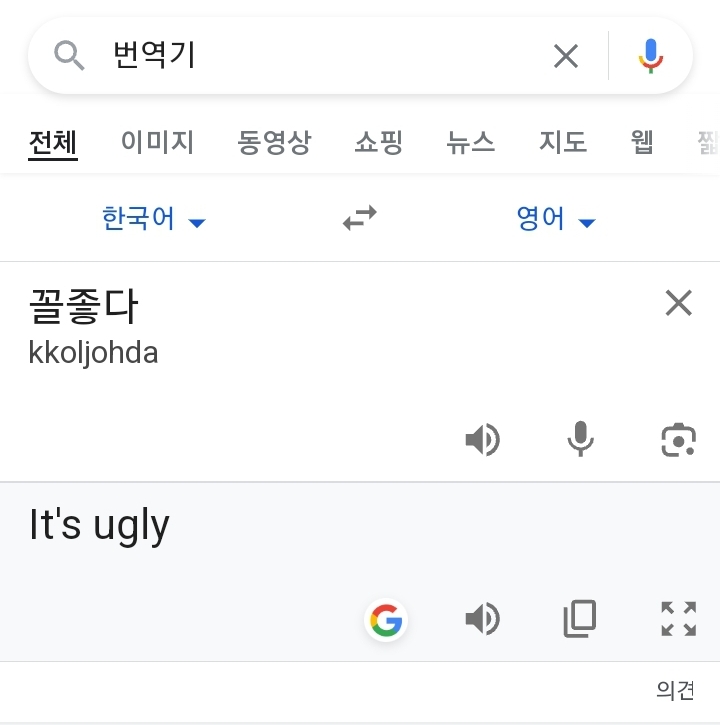This screenshot has width=720, height=725.
Task: Switch to the 이미지 tab
Action: (157, 142)
